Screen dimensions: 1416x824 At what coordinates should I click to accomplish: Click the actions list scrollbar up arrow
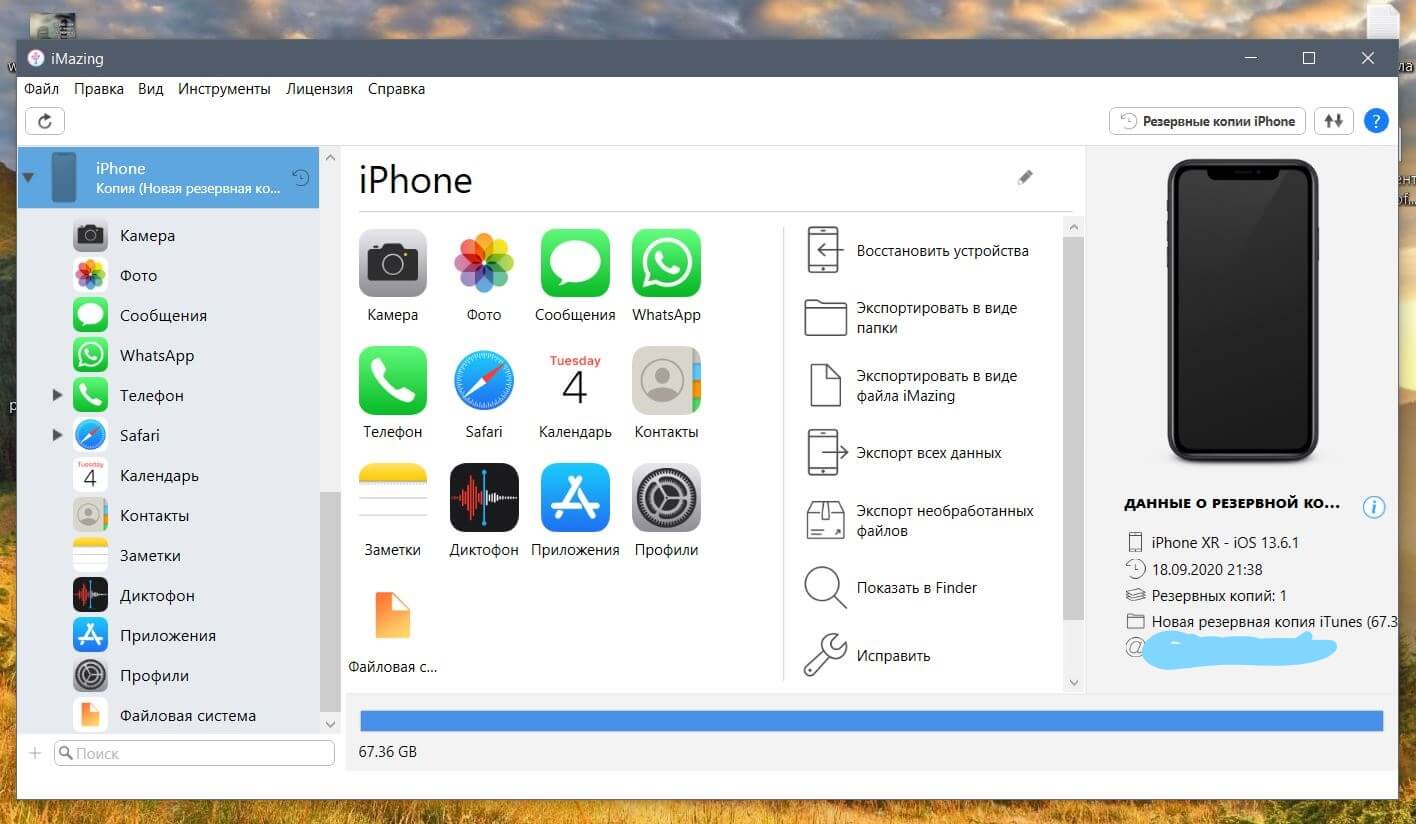[x=1073, y=228]
